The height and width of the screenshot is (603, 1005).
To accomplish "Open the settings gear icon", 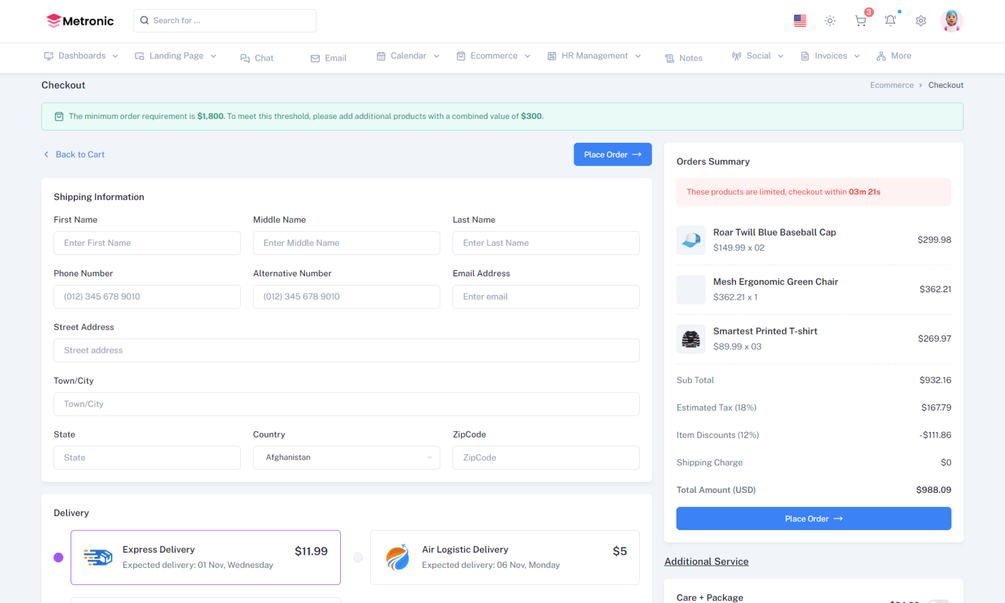I will [x=921, y=21].
